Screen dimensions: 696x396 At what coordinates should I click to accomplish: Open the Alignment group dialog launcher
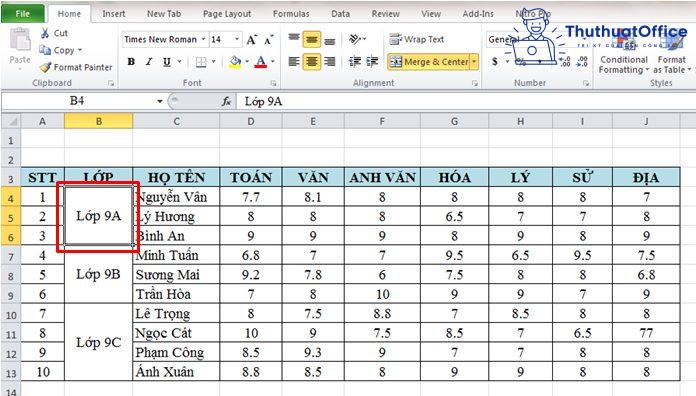click(475, 83)
